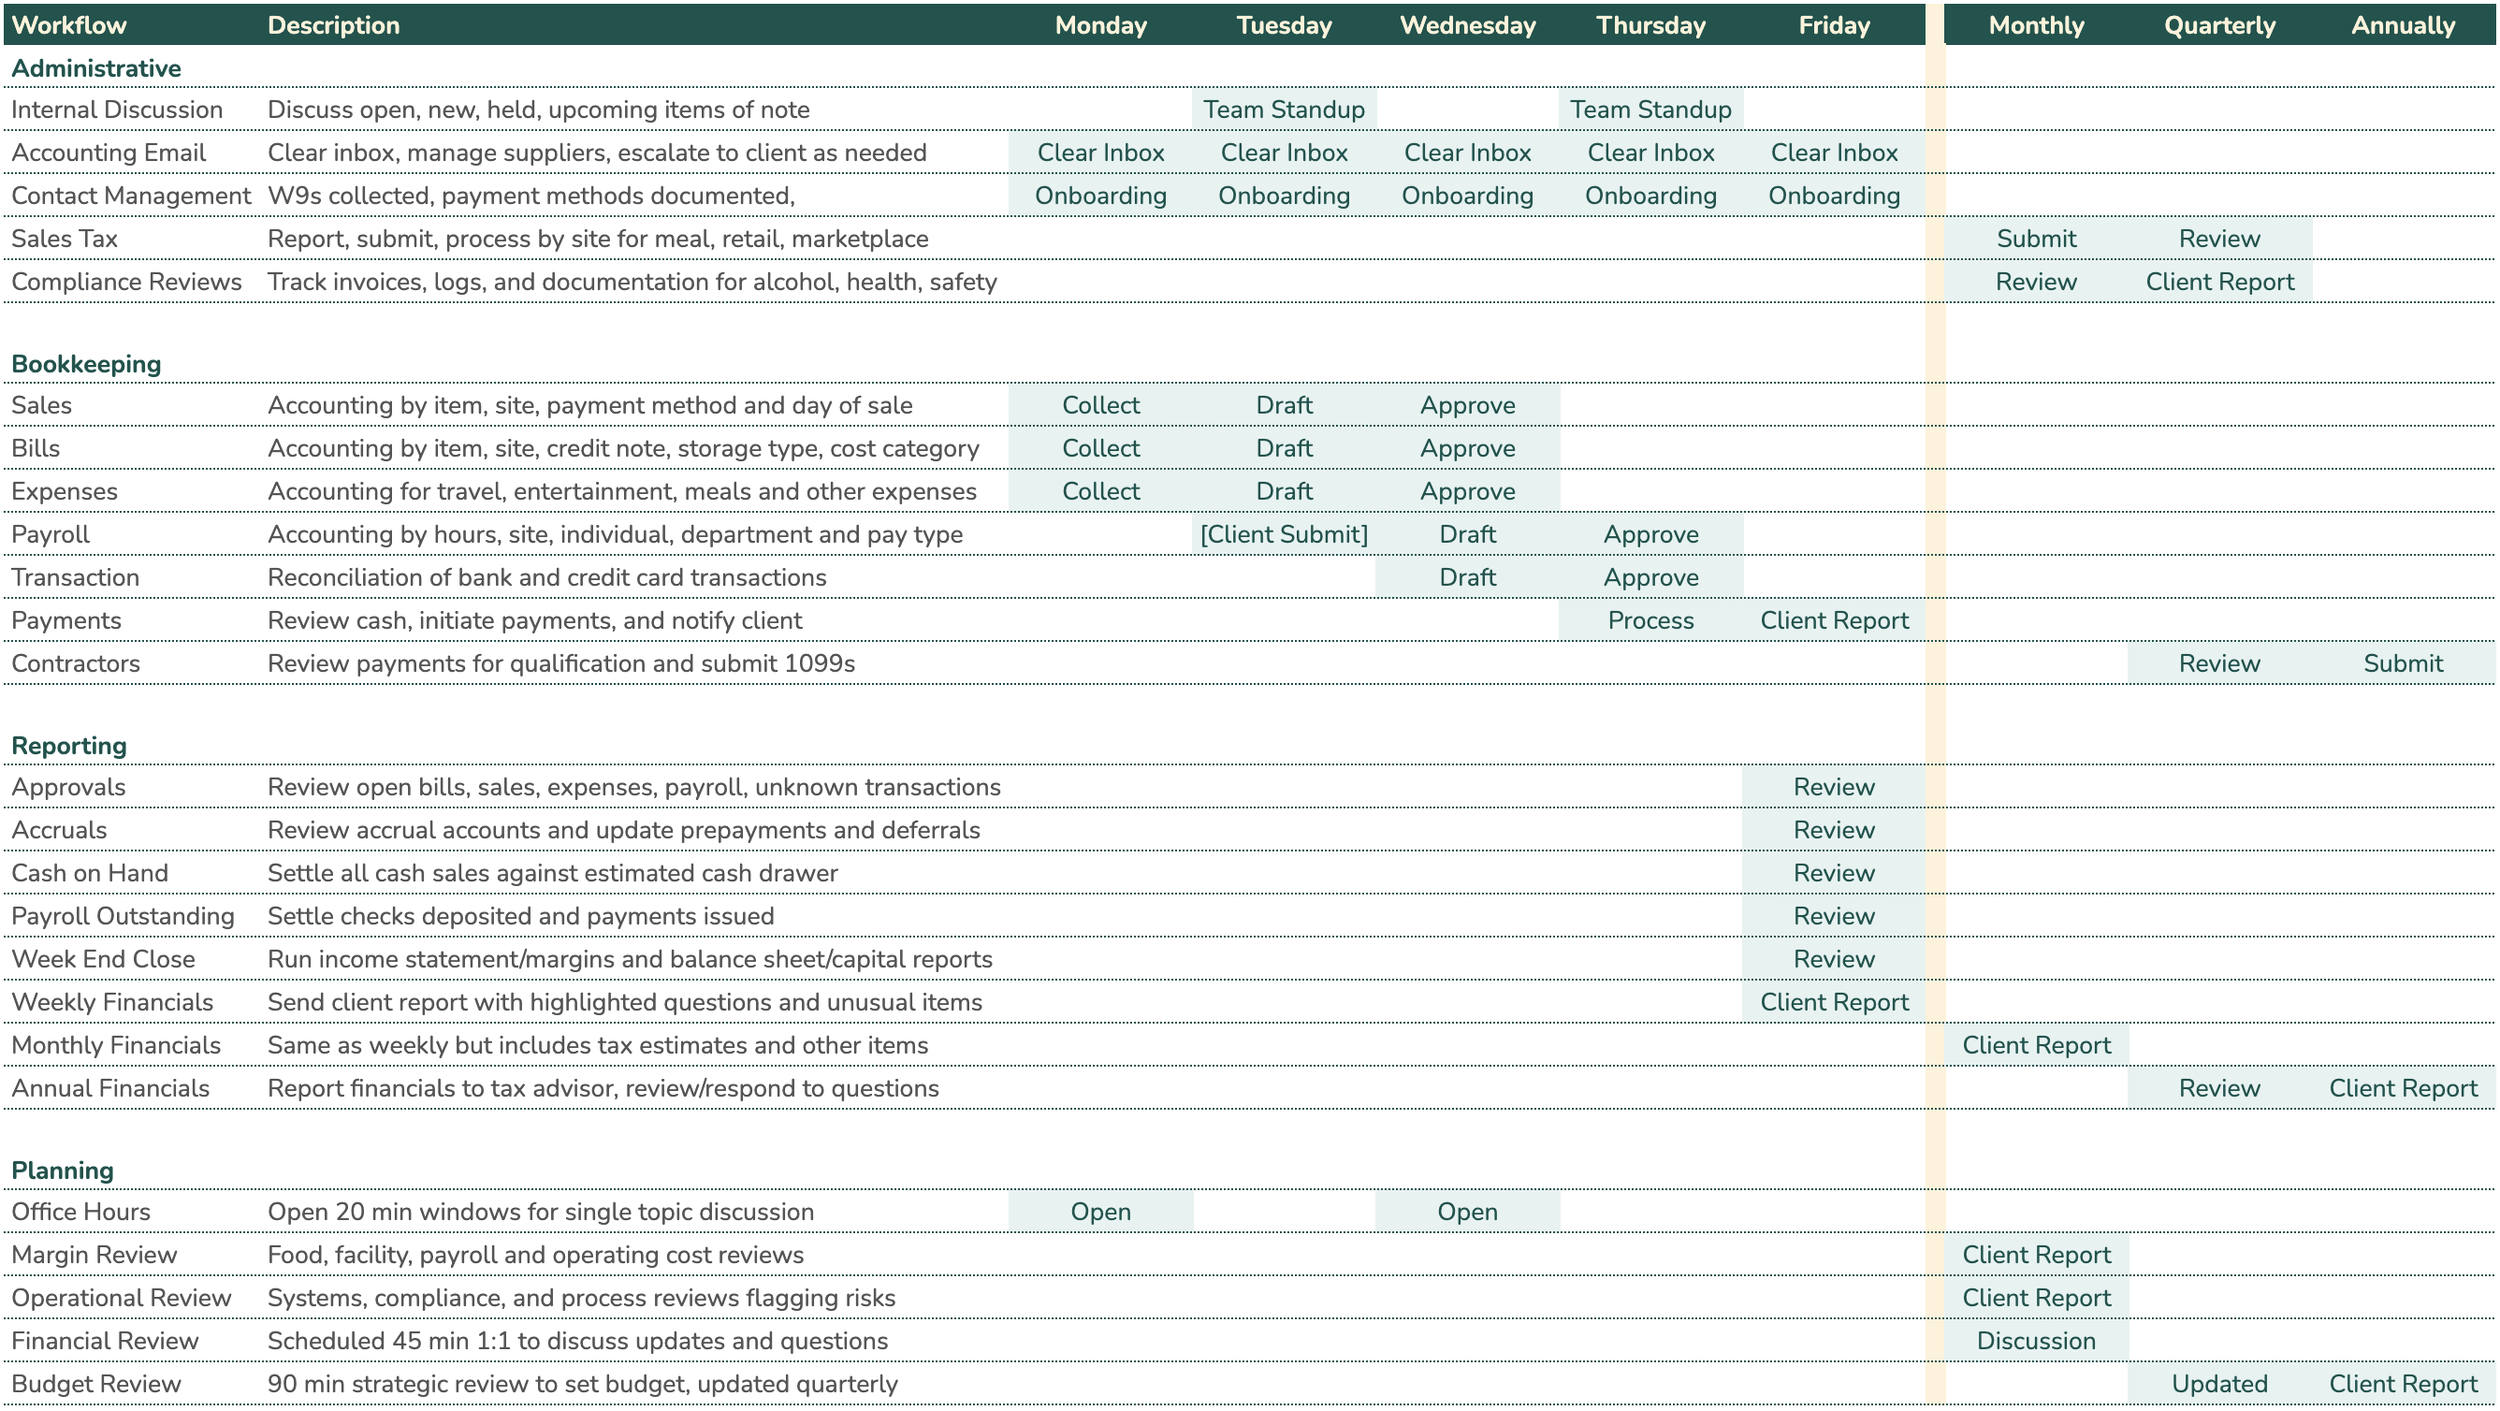Click the [Client Submit] Payroll cell
Image resolution: width=2500 pixels, height=1411 pixels.
[x=1283, y=534]
